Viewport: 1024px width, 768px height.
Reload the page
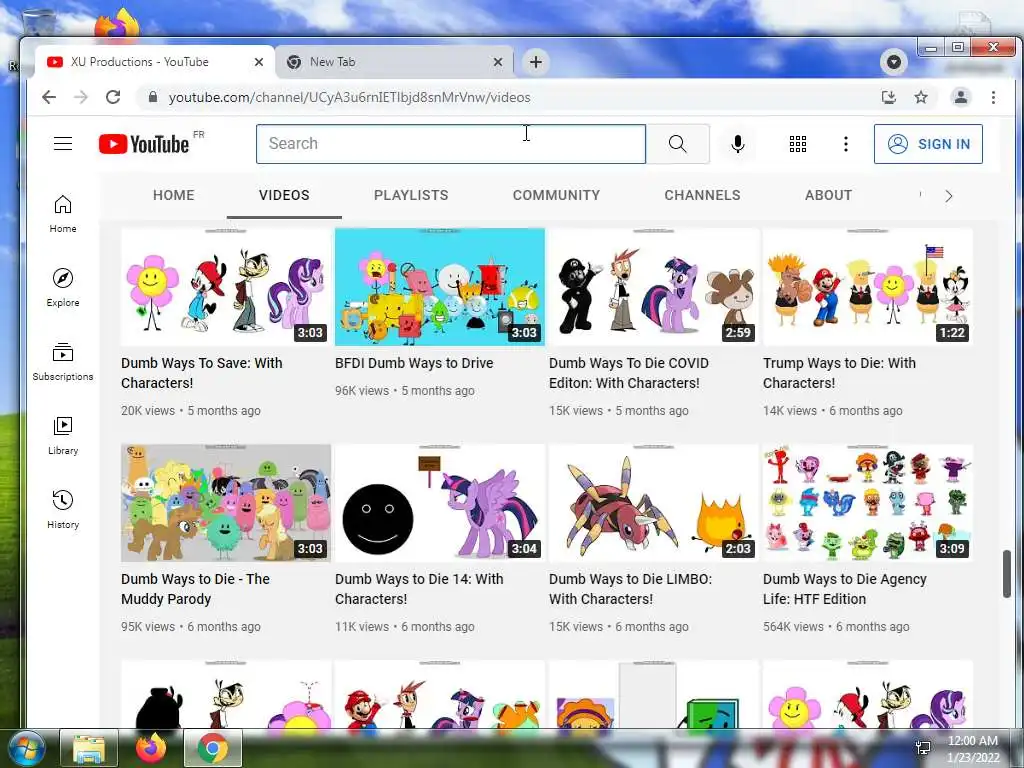click(113, 97)
